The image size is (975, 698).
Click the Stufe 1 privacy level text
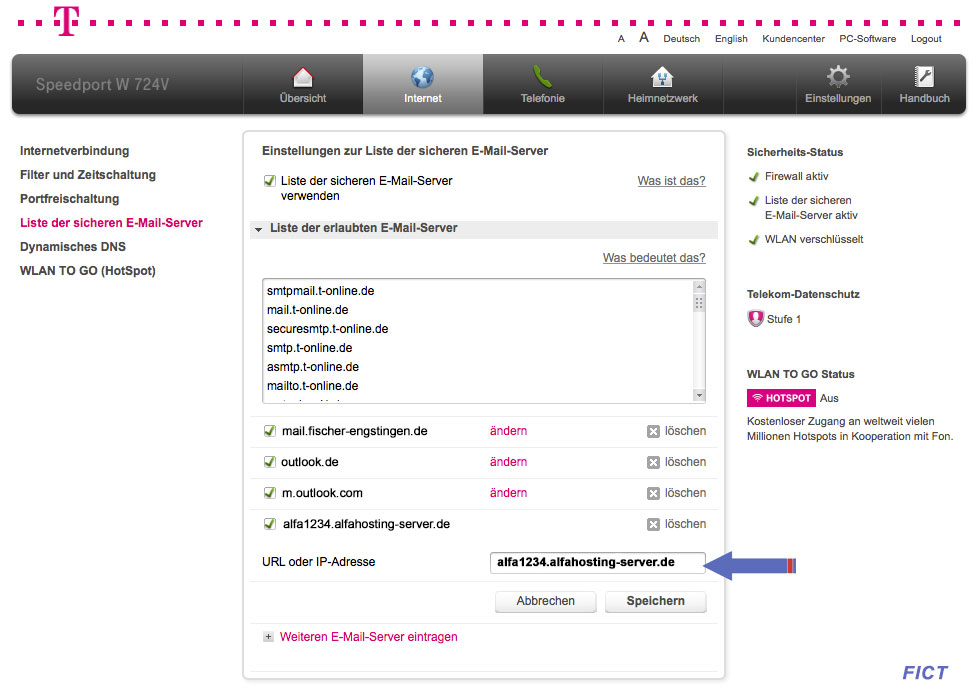pyautogui.click(x=783, y=319)
